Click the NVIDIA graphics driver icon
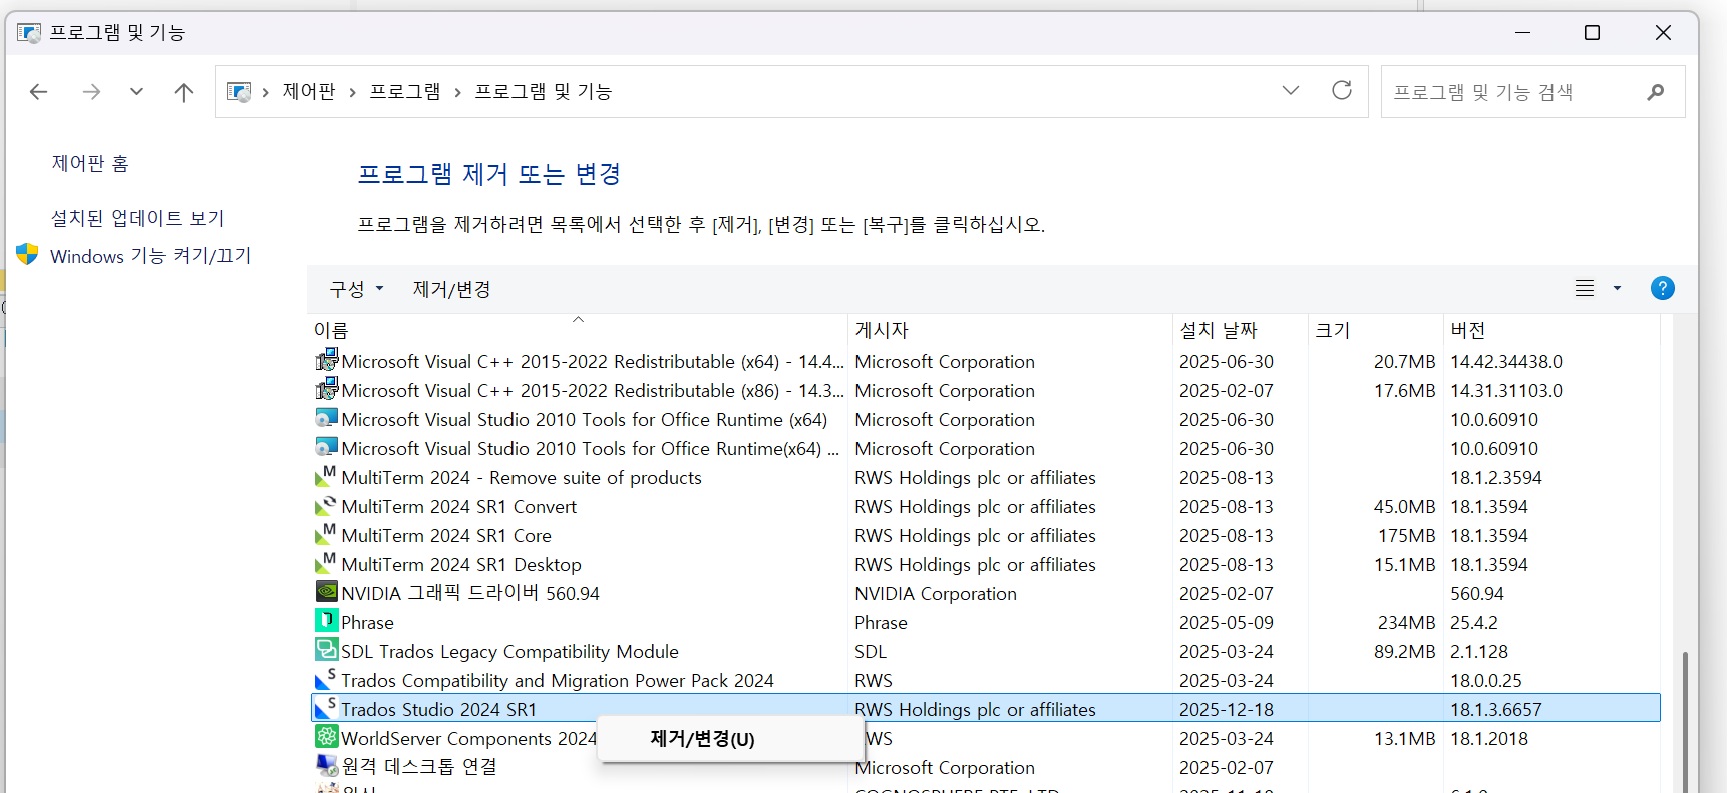The height and width of the screenshot is (793, 1730). pyautogui.click(x=326, y=592)
